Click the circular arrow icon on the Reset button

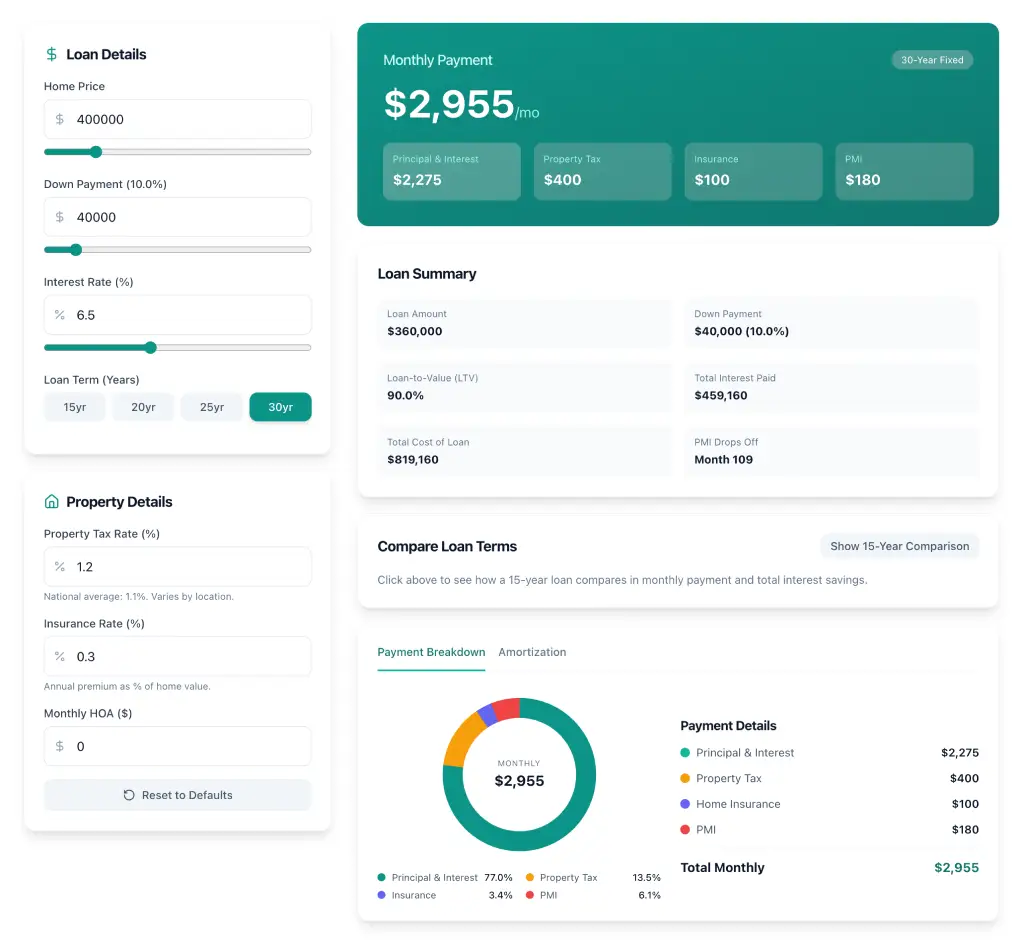click(129, 795)
